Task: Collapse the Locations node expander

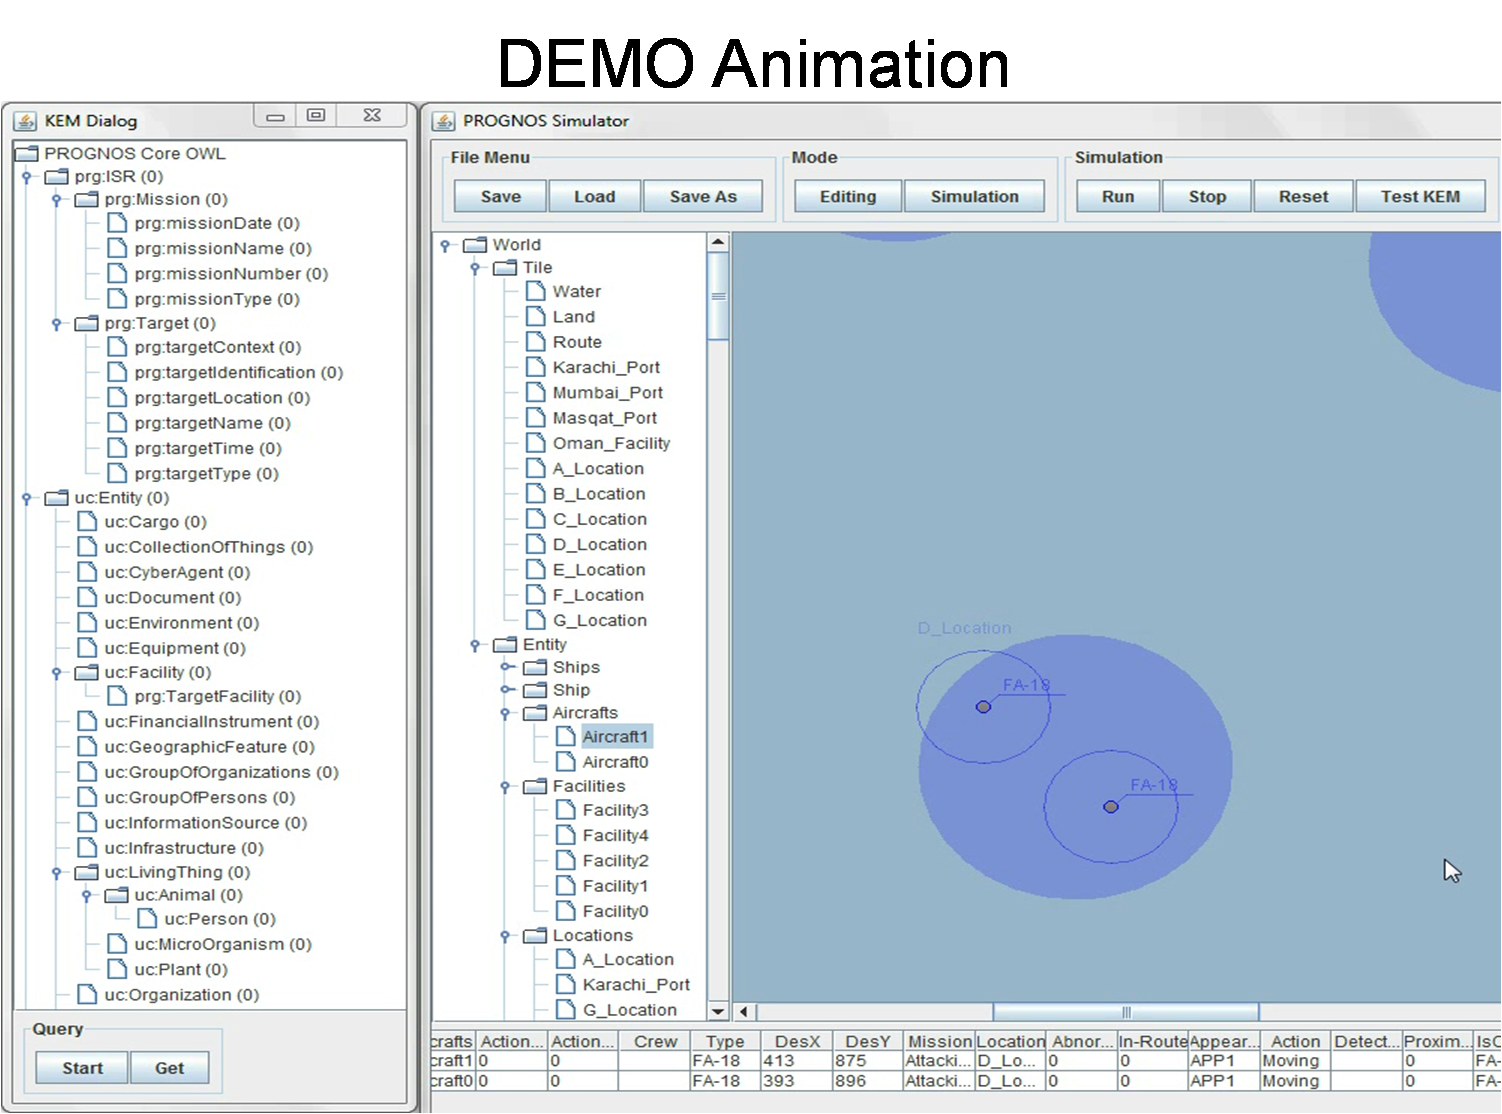Action: tap(505, 936)
